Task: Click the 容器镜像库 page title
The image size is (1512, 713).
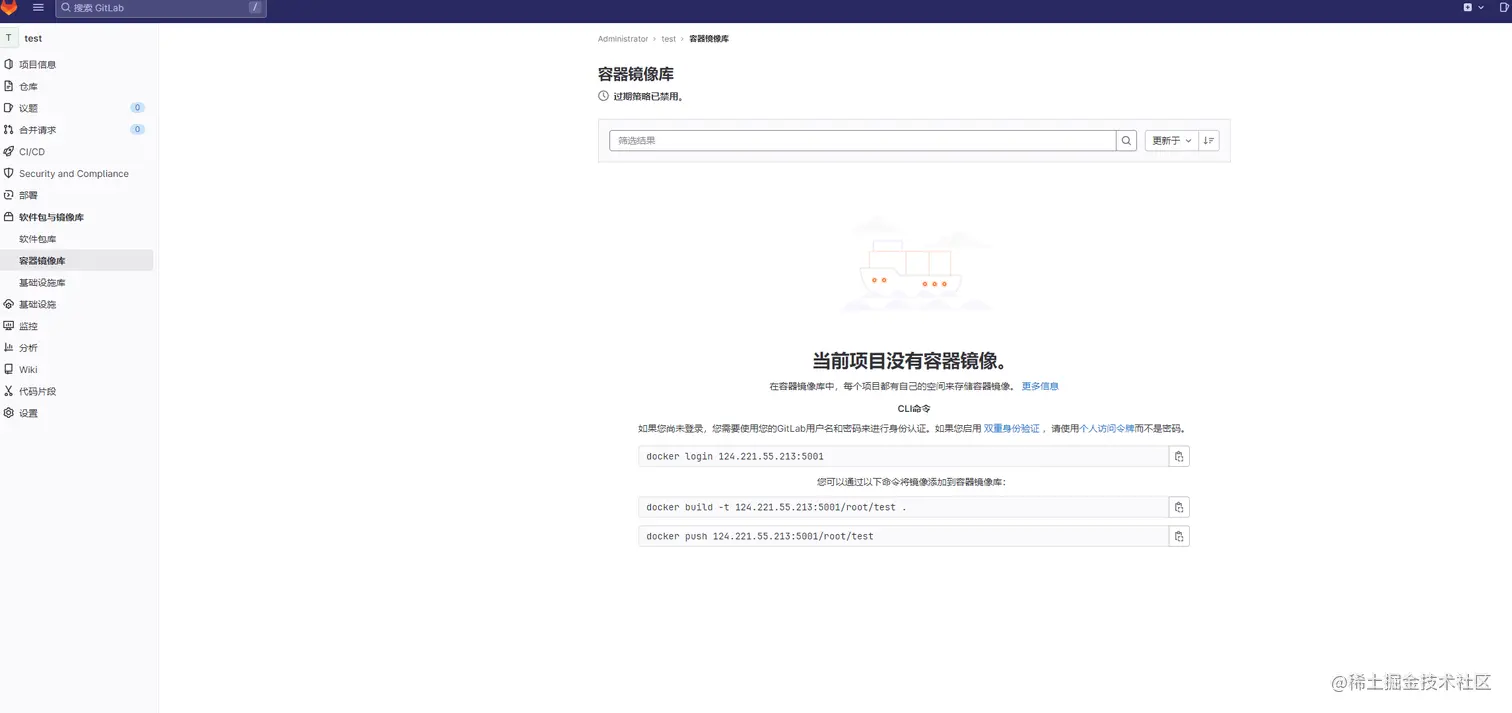Action: tap(636, 74)
